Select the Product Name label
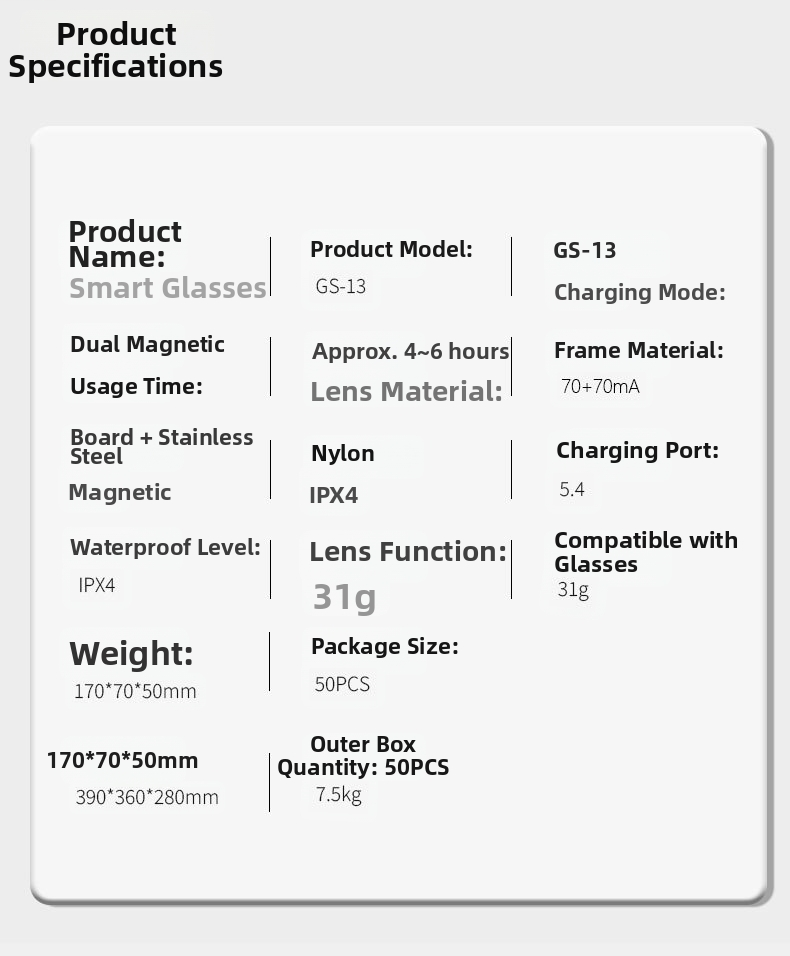This screenshot has width=790, height=956. pos(125,244)
